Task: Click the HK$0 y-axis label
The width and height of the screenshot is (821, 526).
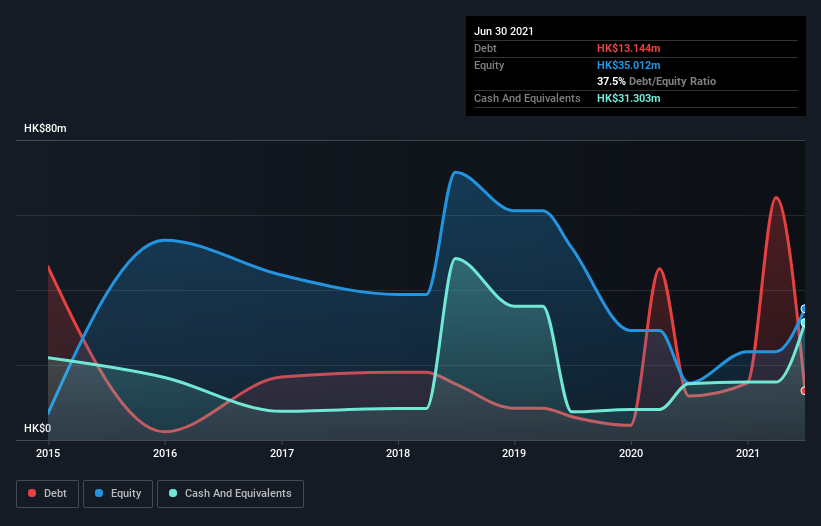Action: coord(38,429)
